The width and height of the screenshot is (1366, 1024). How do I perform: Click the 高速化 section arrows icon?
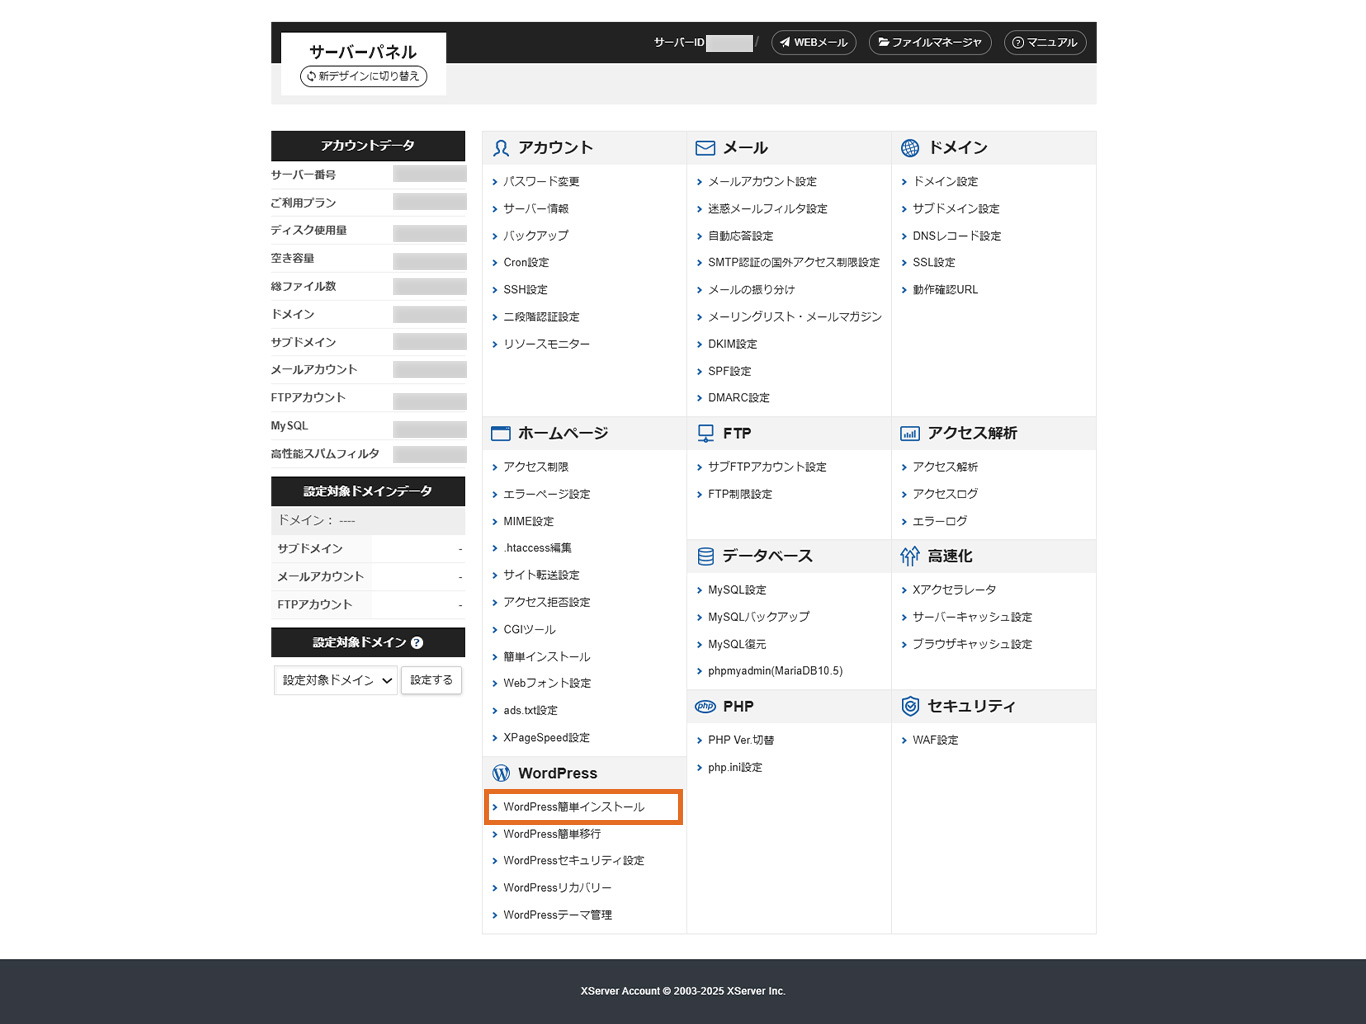(910, 556)
